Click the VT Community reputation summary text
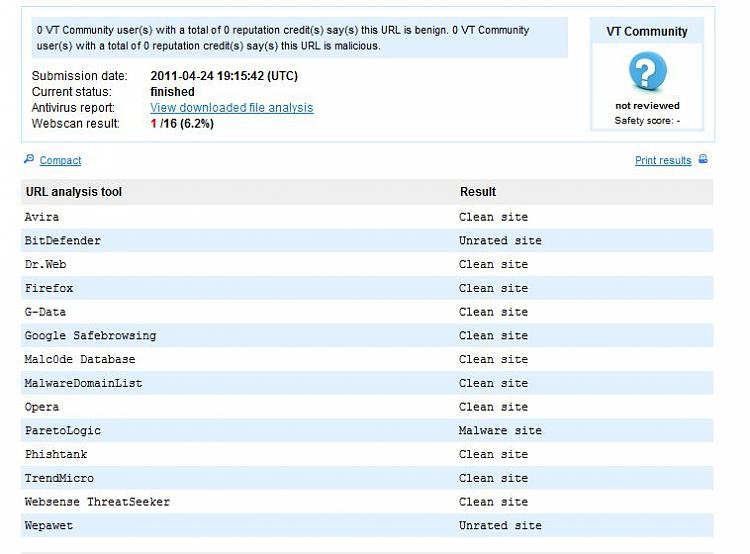The height and width of the screenshot is (554, 750). (x=283, y=38)
